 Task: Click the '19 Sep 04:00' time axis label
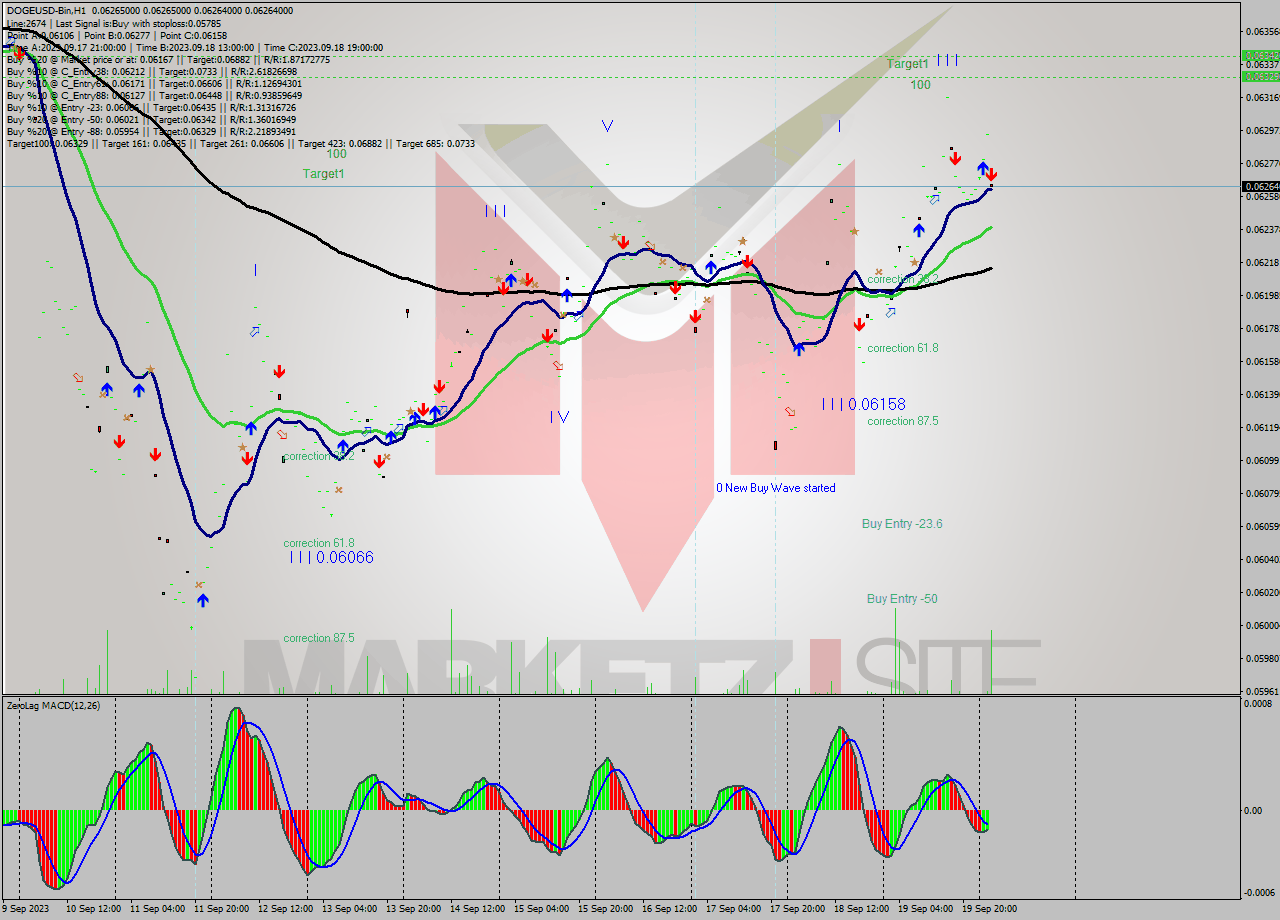tap(924, 909)
